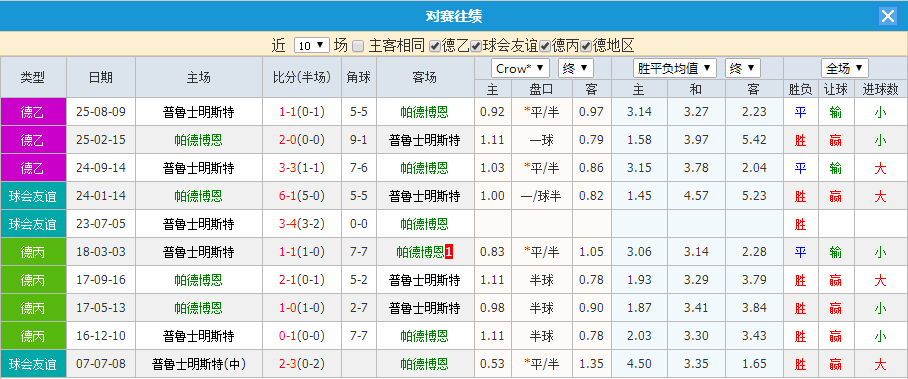Click the 大 goals result in 07-07-08 row
908x379 pixels.
click(x=880, y=364)
